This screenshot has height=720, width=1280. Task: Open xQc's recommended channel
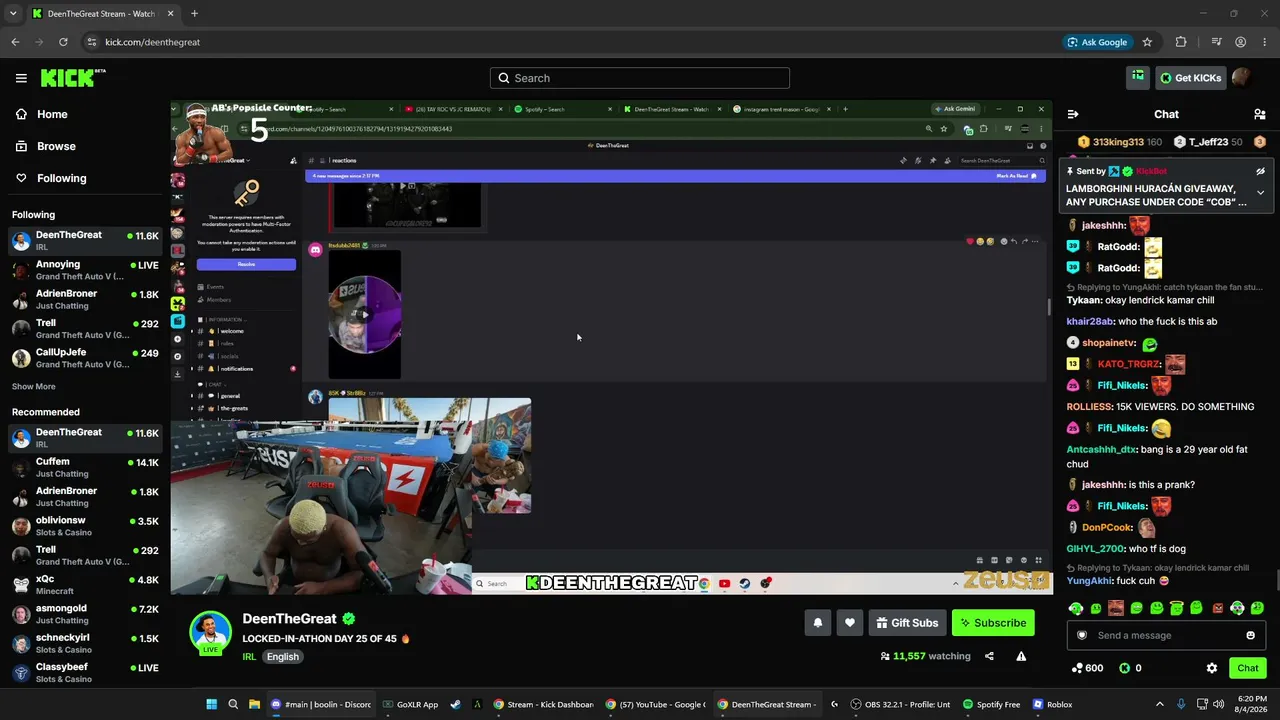85,584
